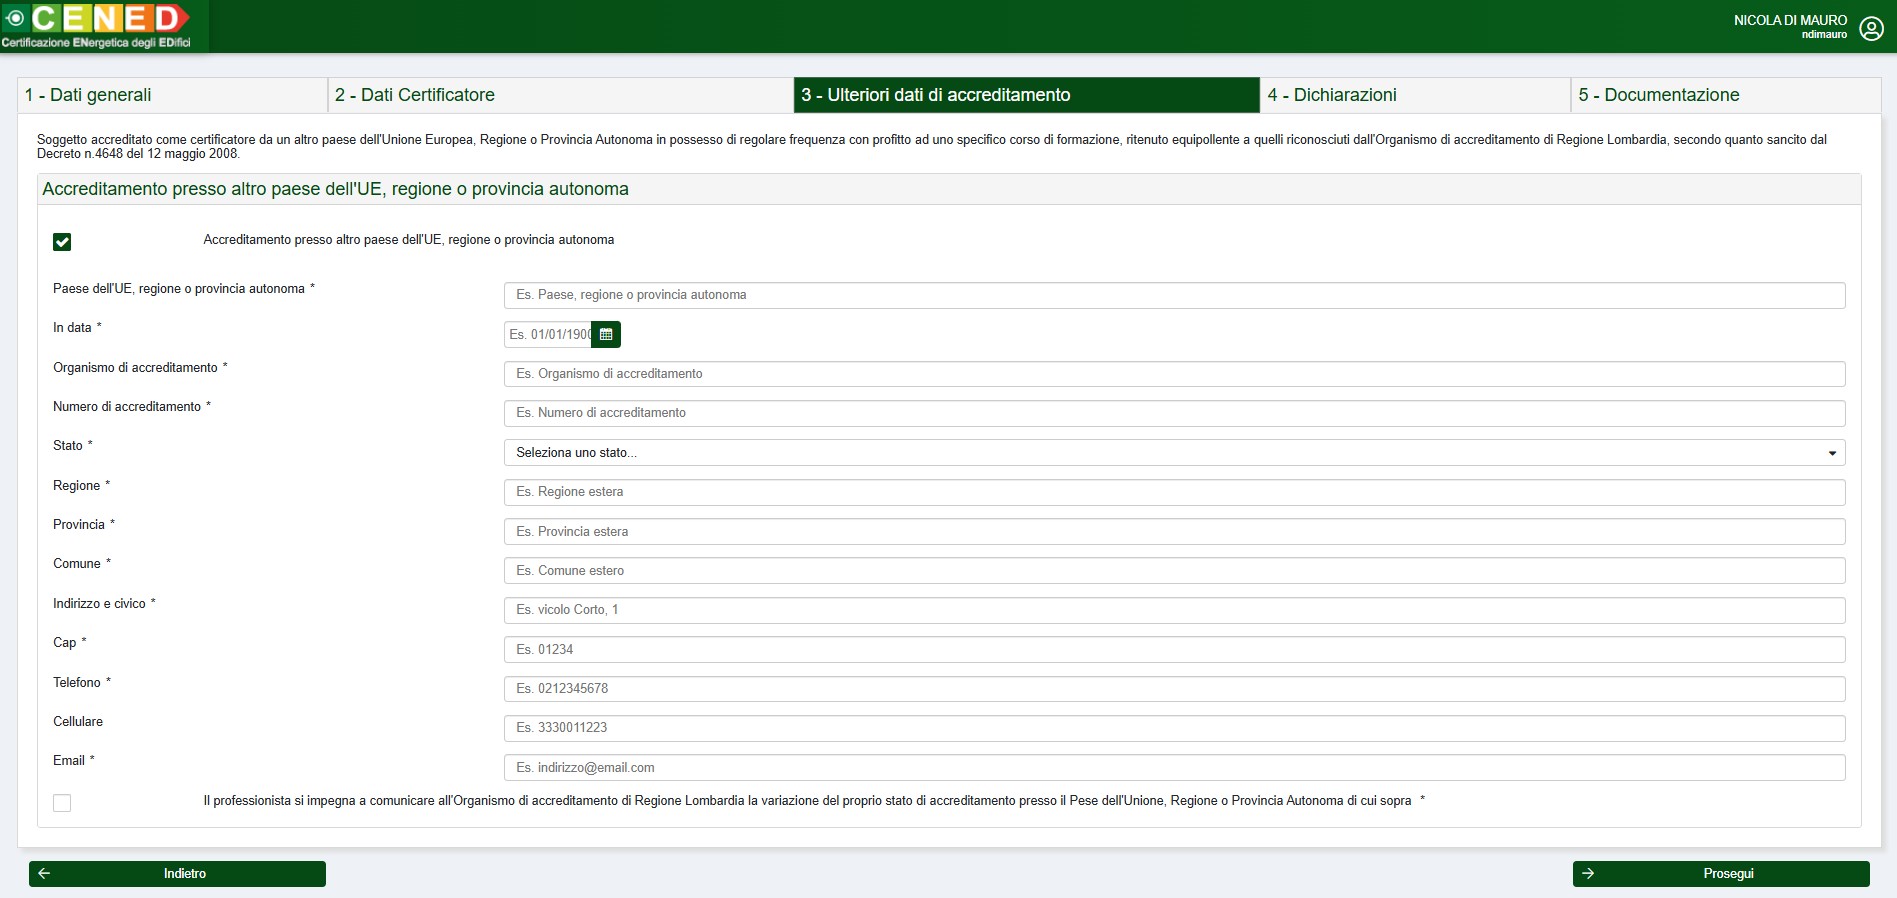Click the 'Il professionista si impegna' statement text
The image size is (1897, 898).
click(813, 801)
